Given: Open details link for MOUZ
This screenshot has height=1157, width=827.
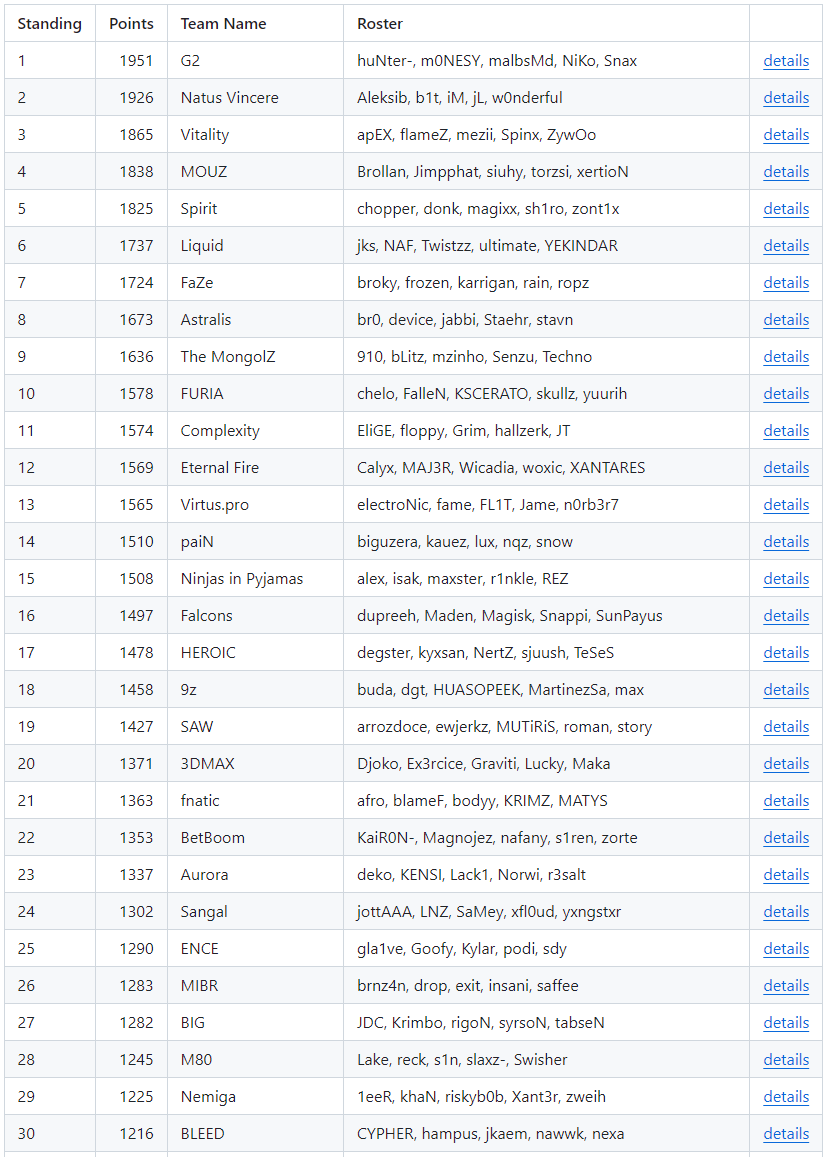Looking at the screenshot, I should [786, 172].
